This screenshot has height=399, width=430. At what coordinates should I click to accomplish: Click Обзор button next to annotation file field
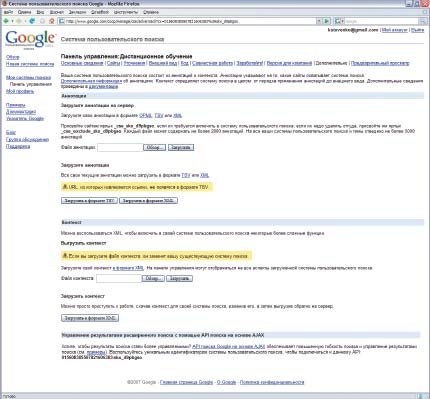(x=154, y=147)
